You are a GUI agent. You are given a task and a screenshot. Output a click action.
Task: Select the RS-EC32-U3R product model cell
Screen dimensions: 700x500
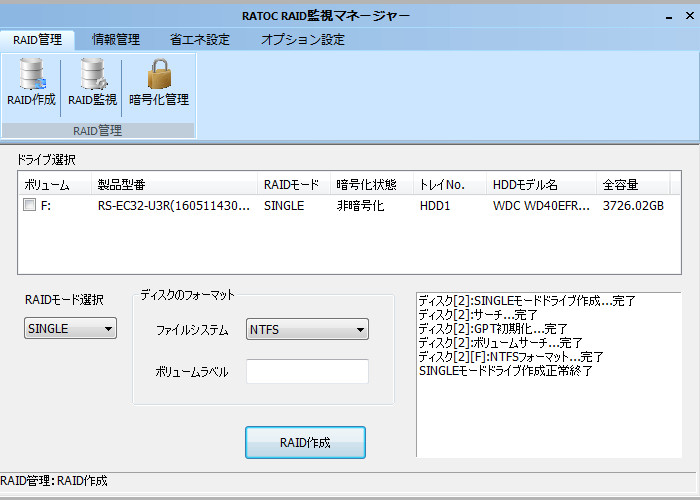coord(174,206)
